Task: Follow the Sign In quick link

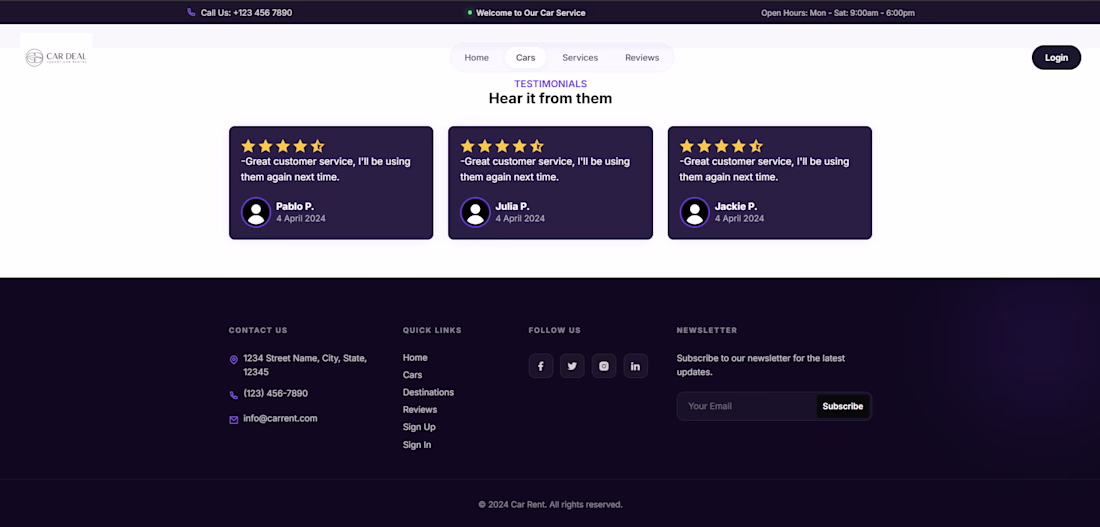Action: (417, 445)
